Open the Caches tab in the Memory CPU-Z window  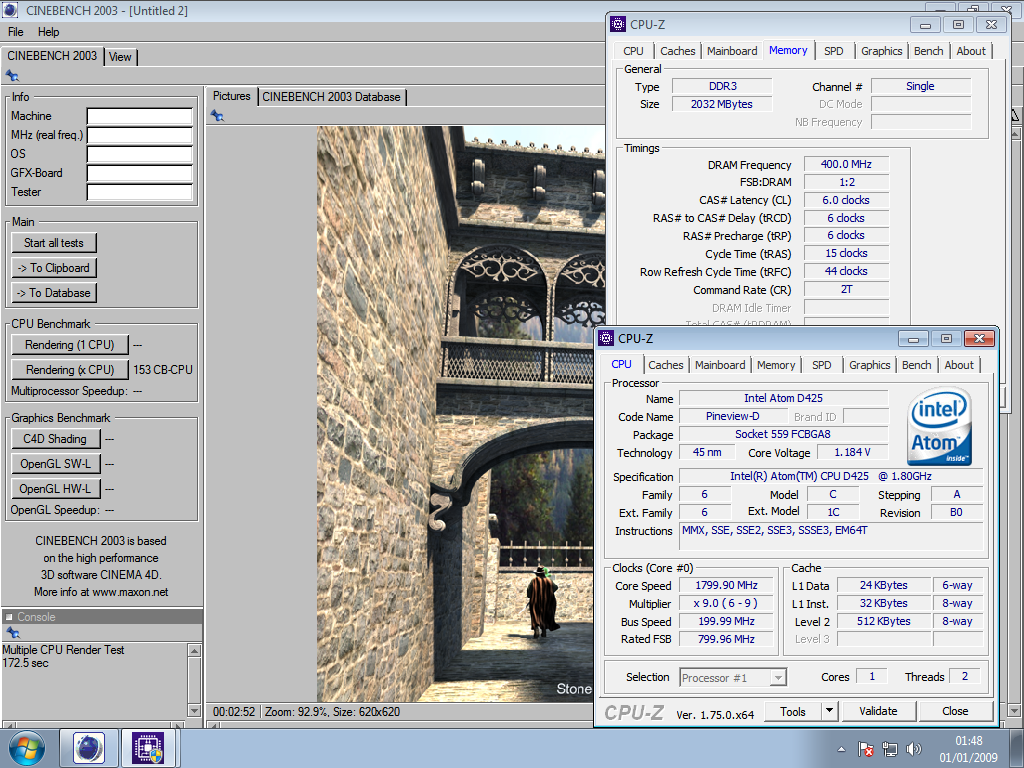click(677, 51)
